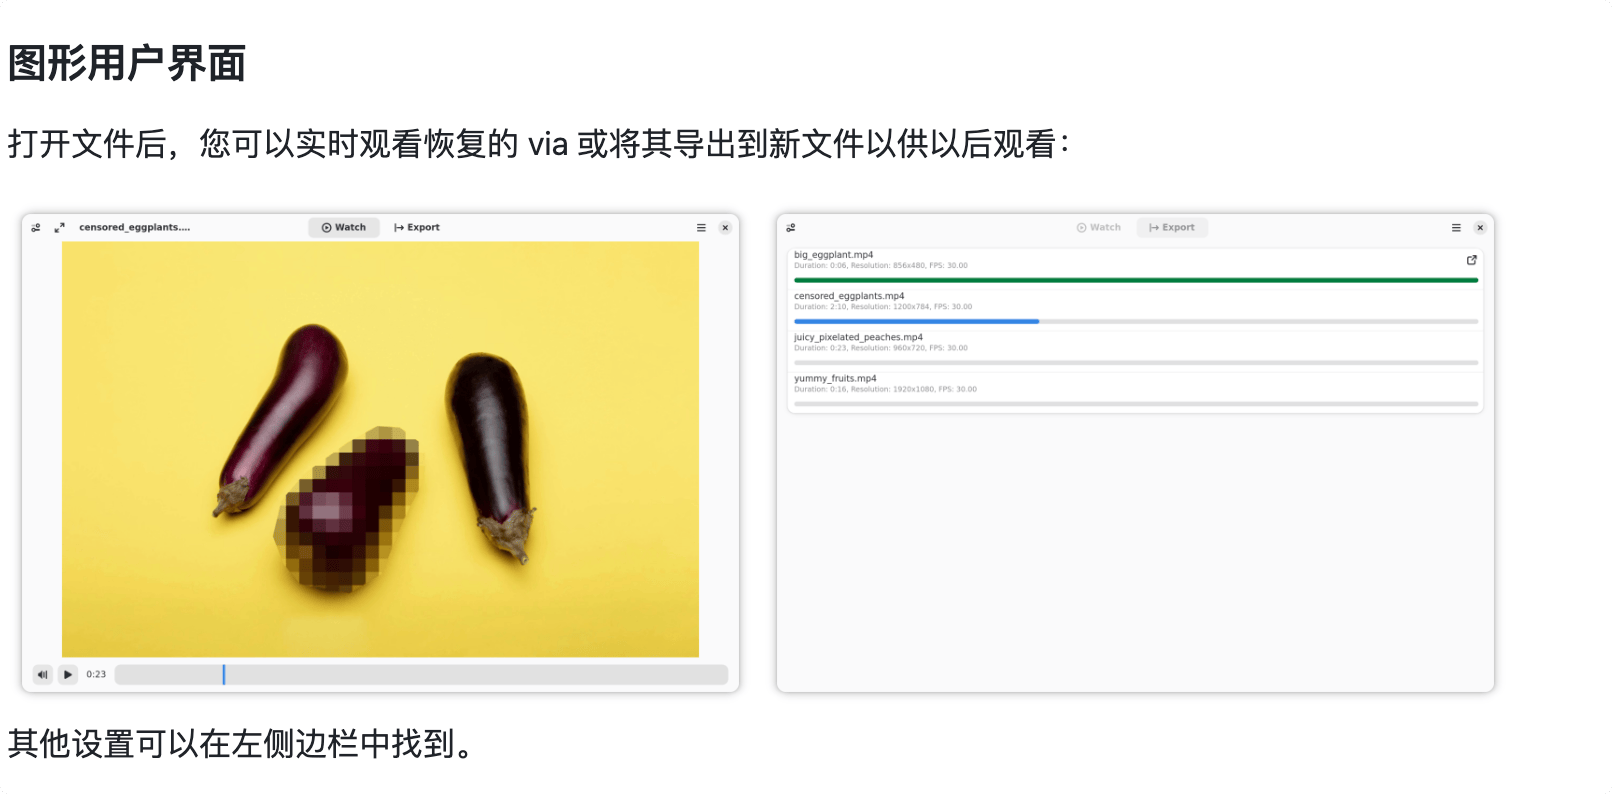Open hamburger menu in the export window
This screenshot has height=794, width=1612.
[1456, 228]
